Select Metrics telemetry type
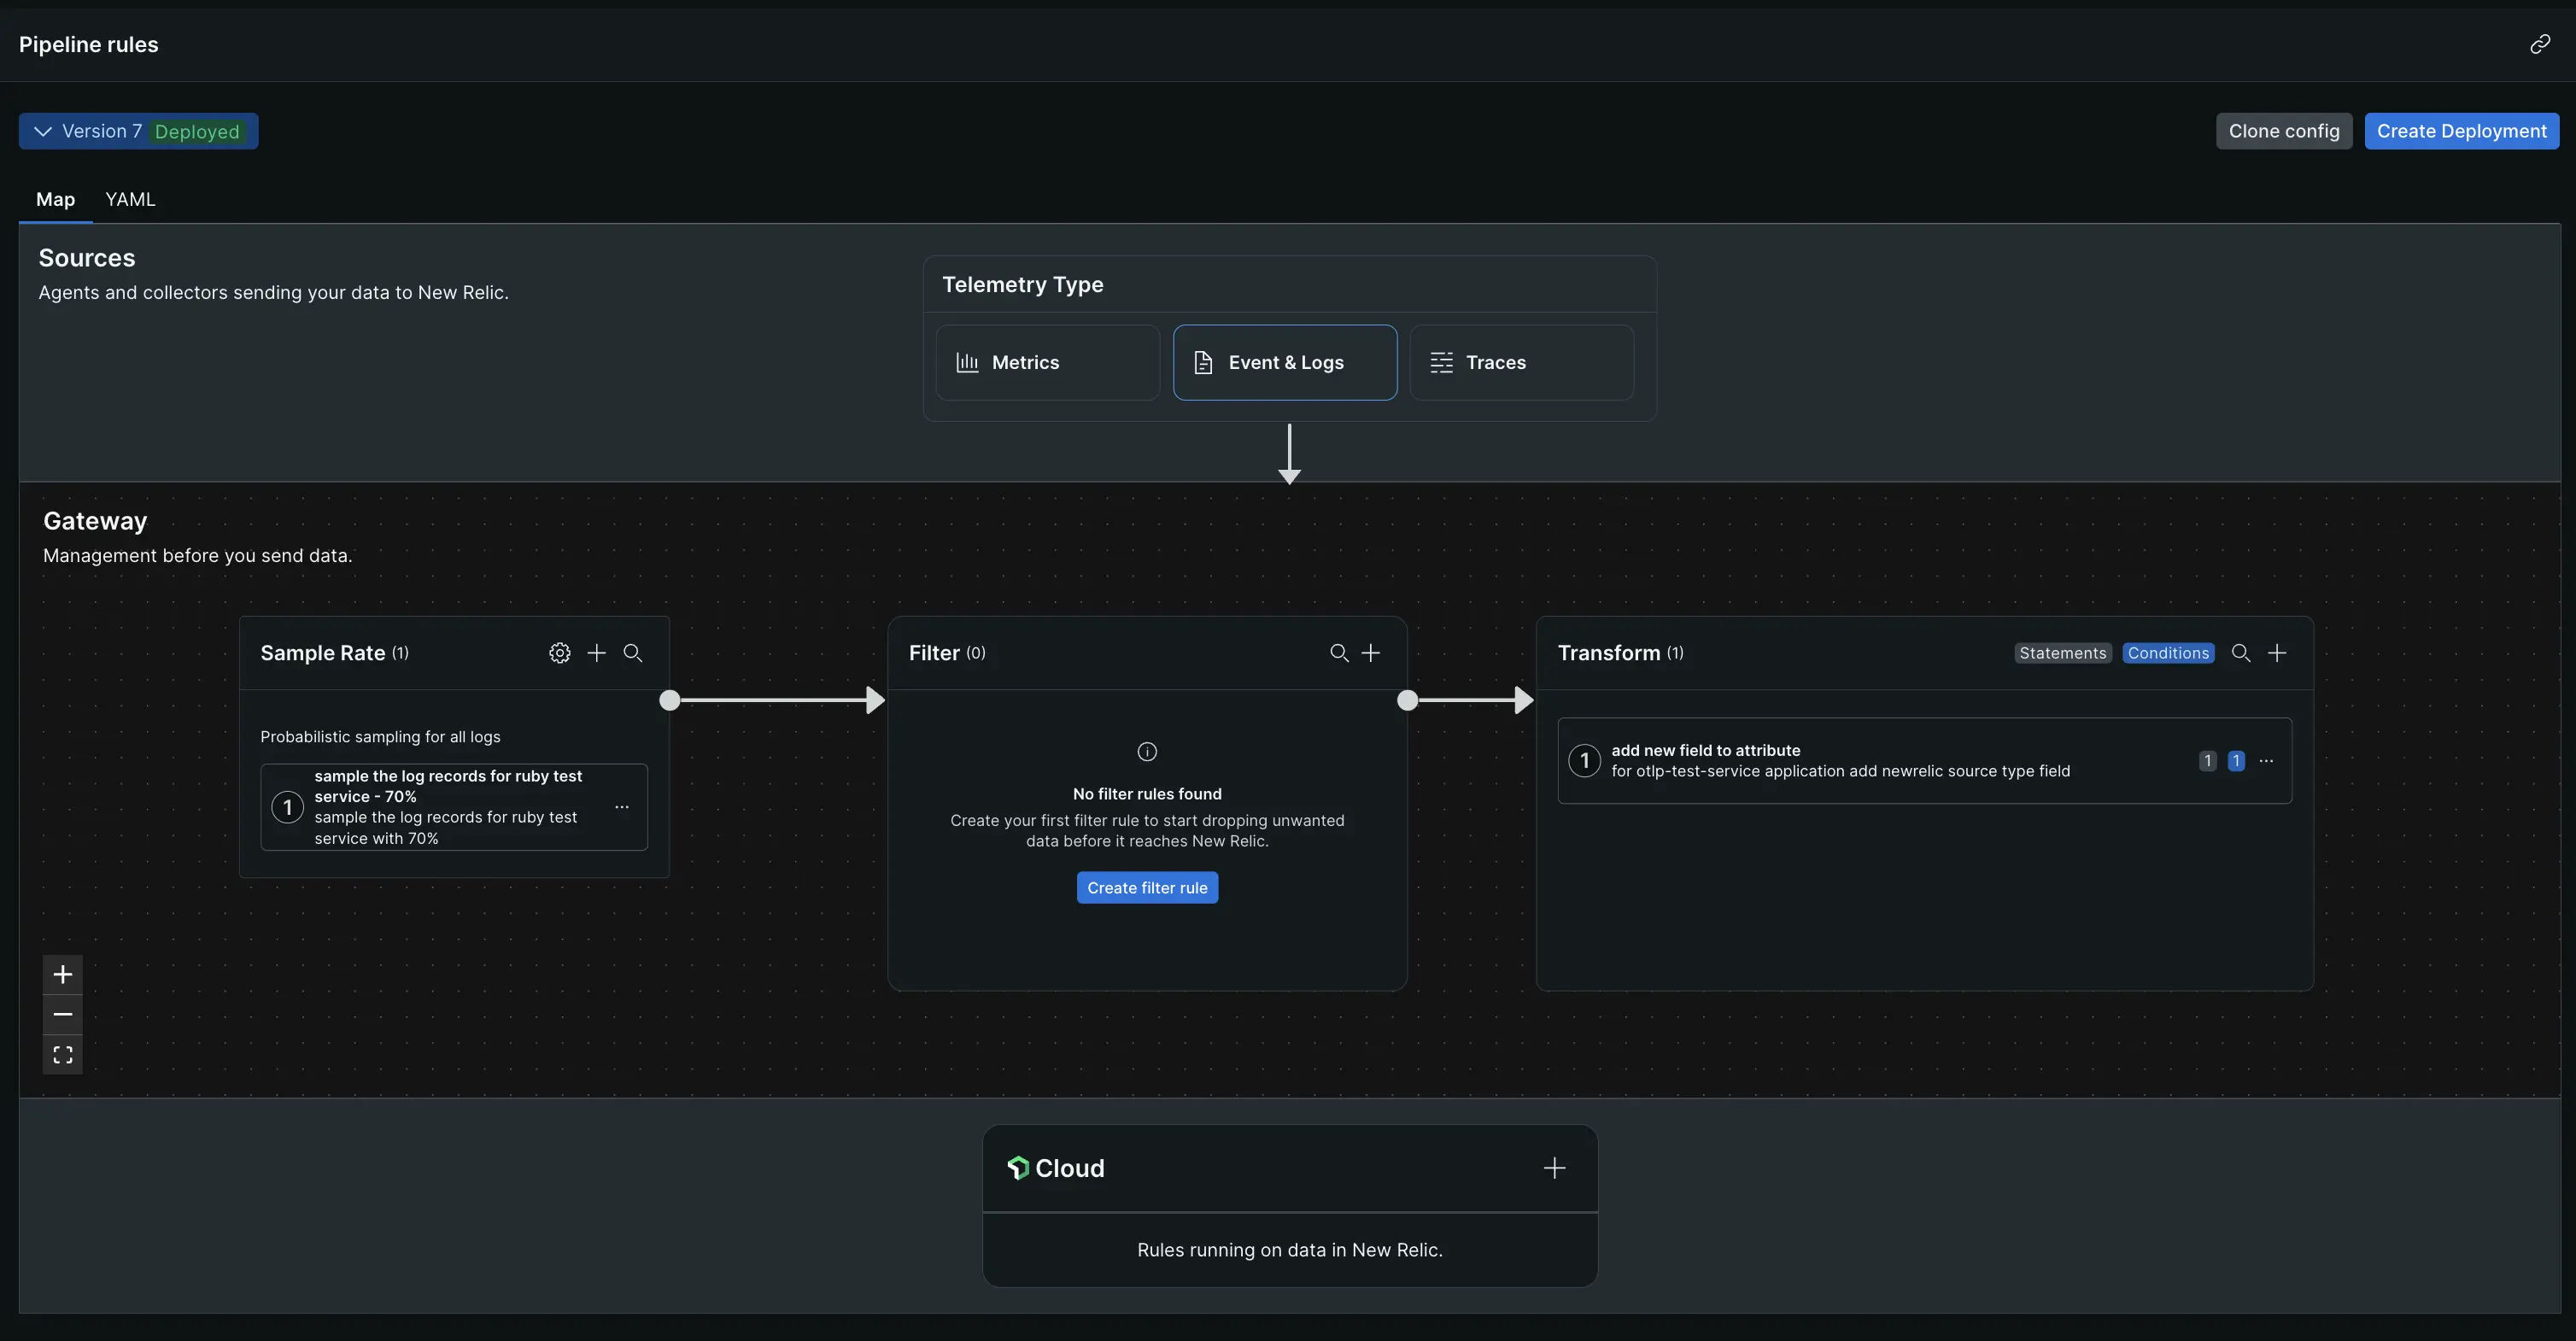Image resolution: width=2576 pixels, height=1341 pixels. click(x=1047, y=362)
